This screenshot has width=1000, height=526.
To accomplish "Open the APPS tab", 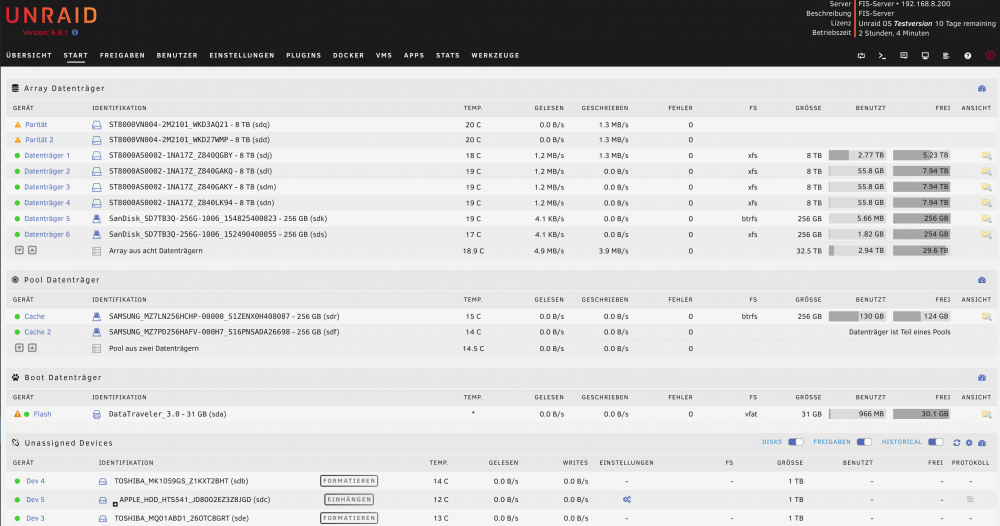I will coord(414,55).
